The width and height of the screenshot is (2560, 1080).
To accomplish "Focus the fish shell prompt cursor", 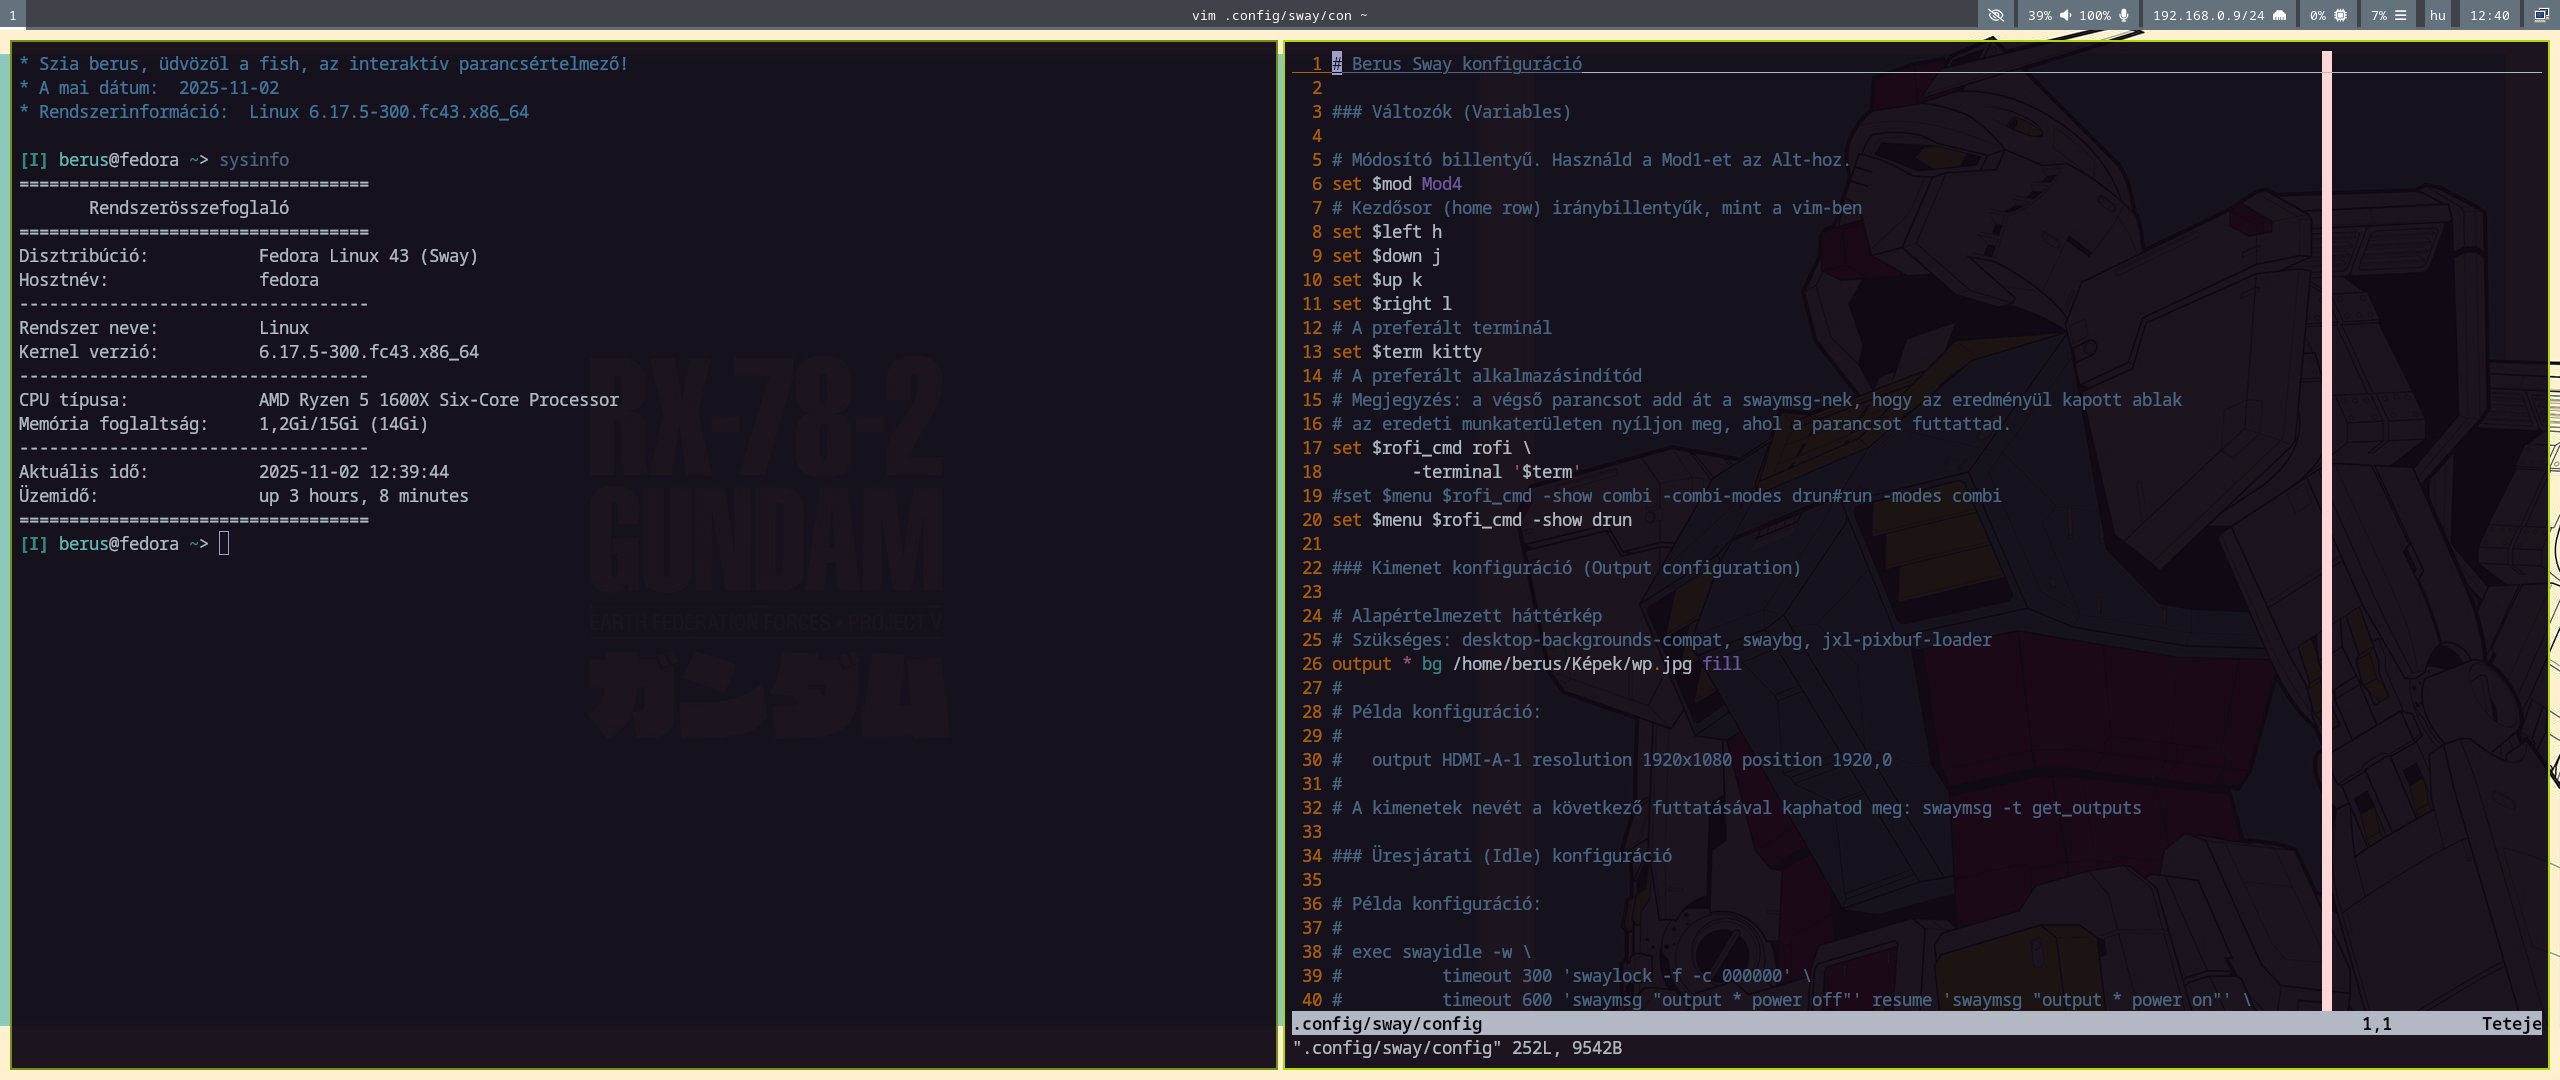I will [224, 543].
